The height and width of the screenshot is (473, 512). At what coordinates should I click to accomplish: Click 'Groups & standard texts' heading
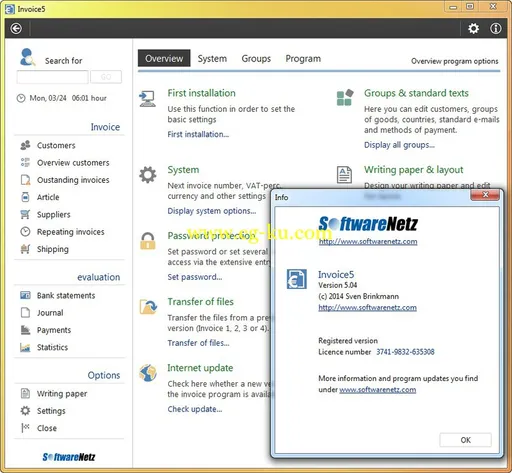(x=416, y=93)
